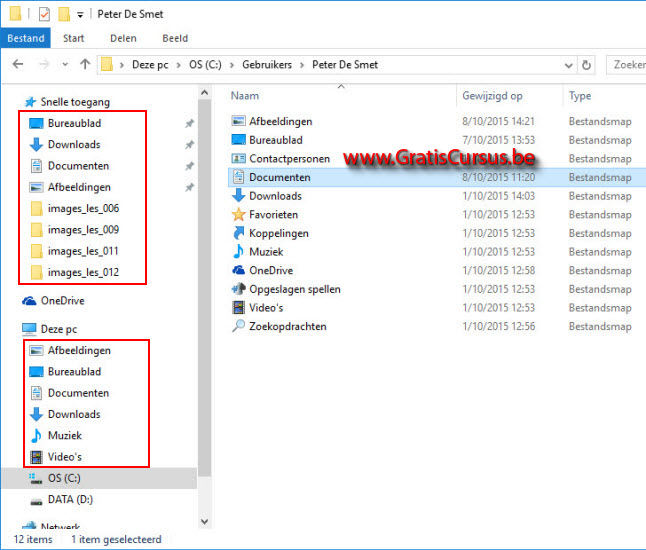
Task: Expand the breadcrumb chevron after OS (C:)
Action: pyautogui.click(x=232, y=65)
